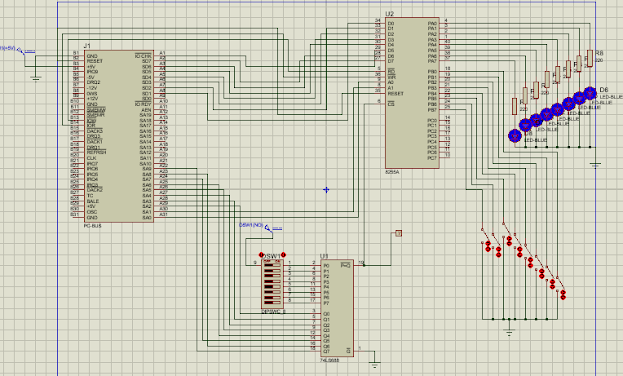Toggle the eighth DSW1 DIP switch position
Viewport: 623px width, 376px height.
272,301
